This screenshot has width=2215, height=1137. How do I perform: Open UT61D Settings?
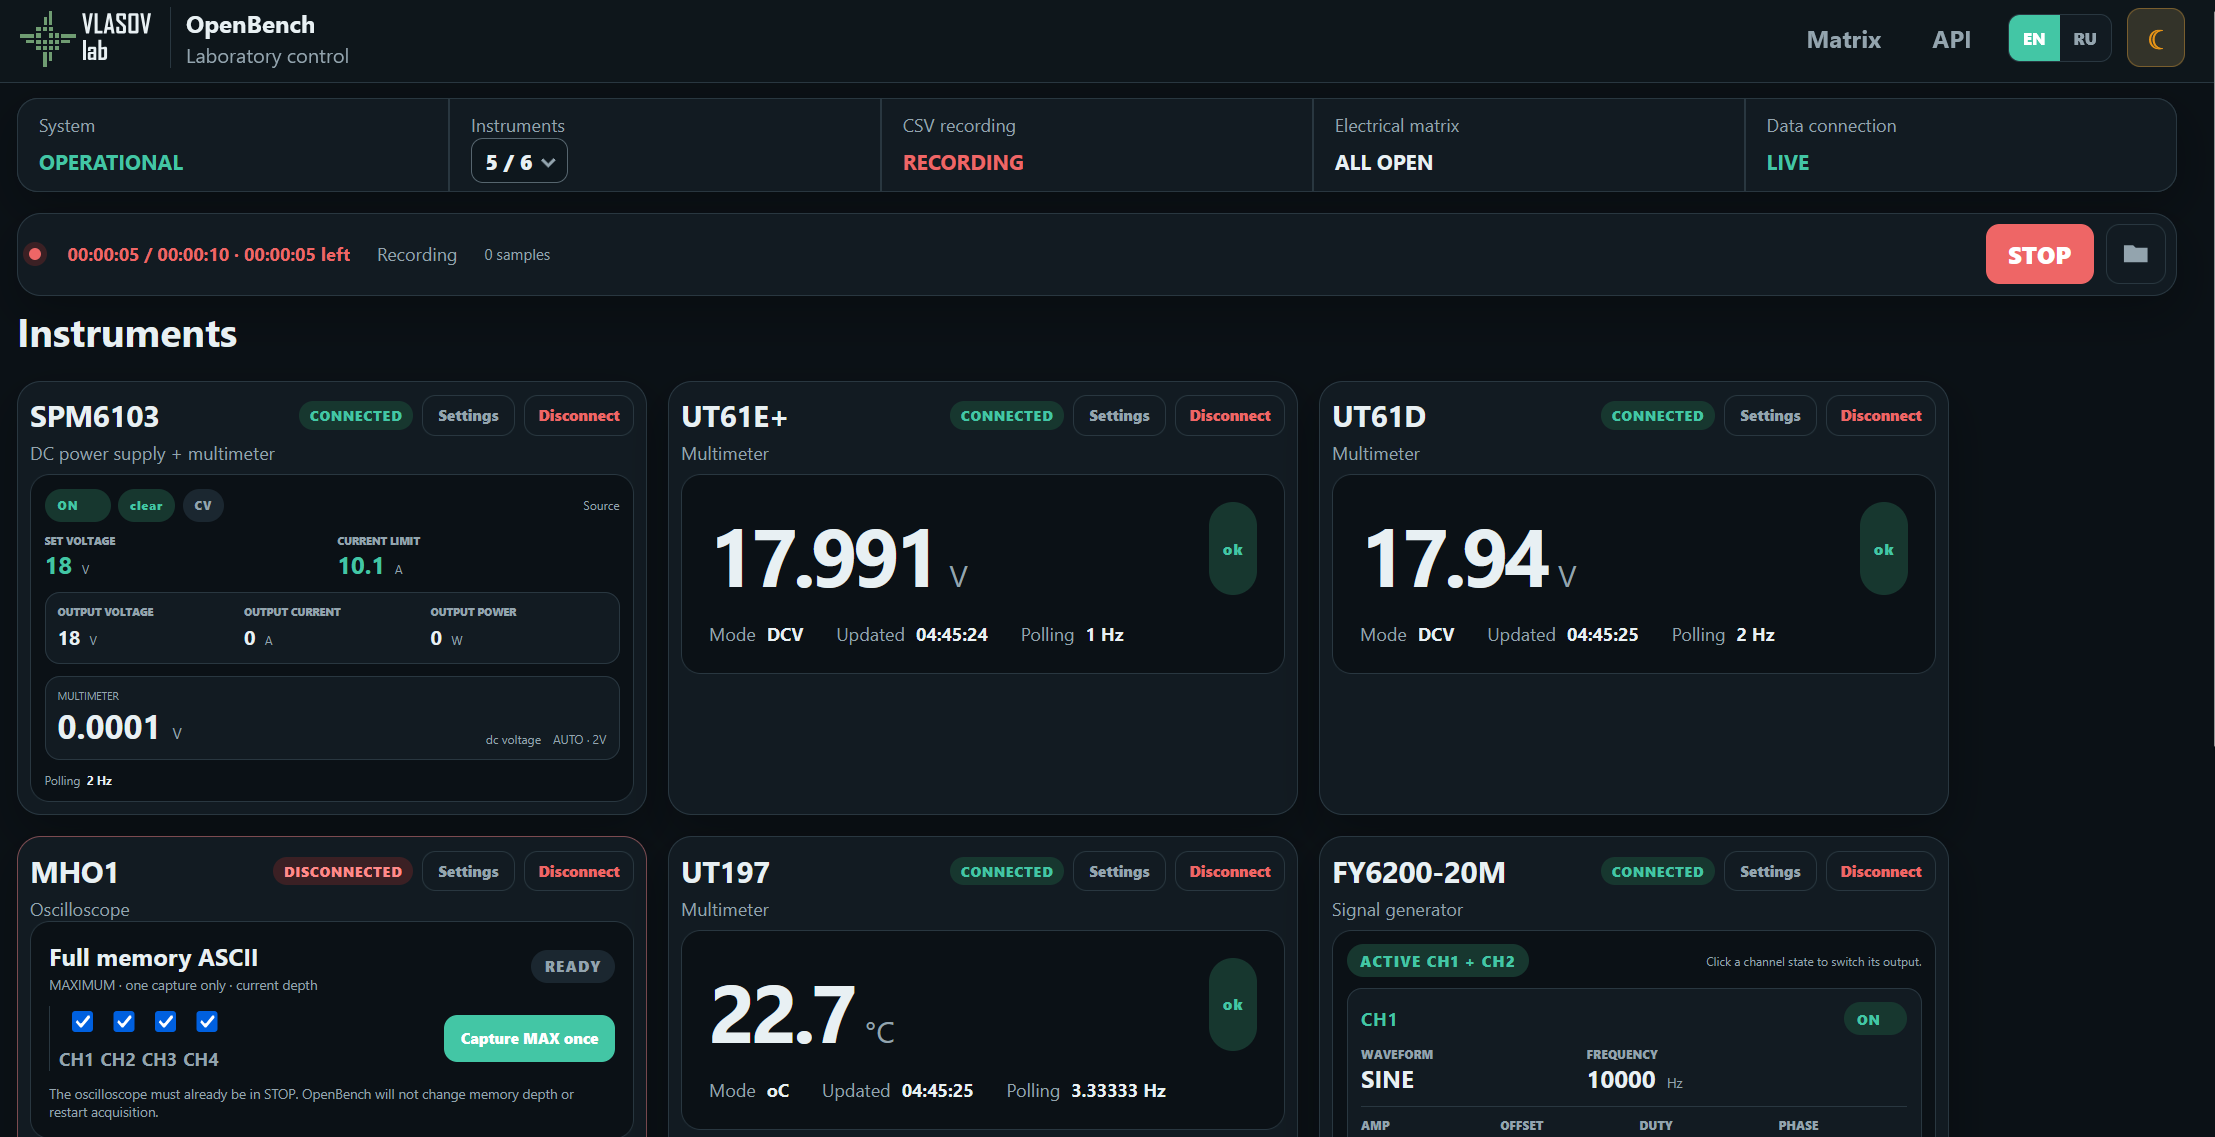point(1770,415)
